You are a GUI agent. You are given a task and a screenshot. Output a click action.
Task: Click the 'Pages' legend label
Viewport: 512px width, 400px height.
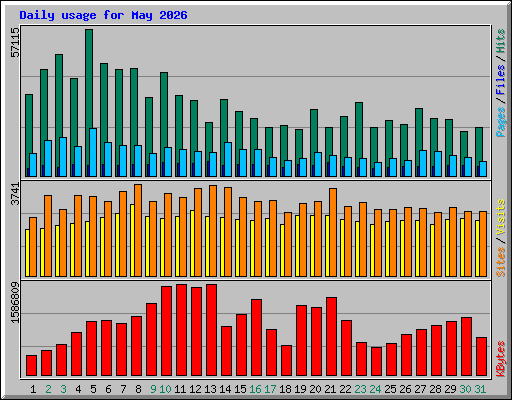[x=500, y=122]
